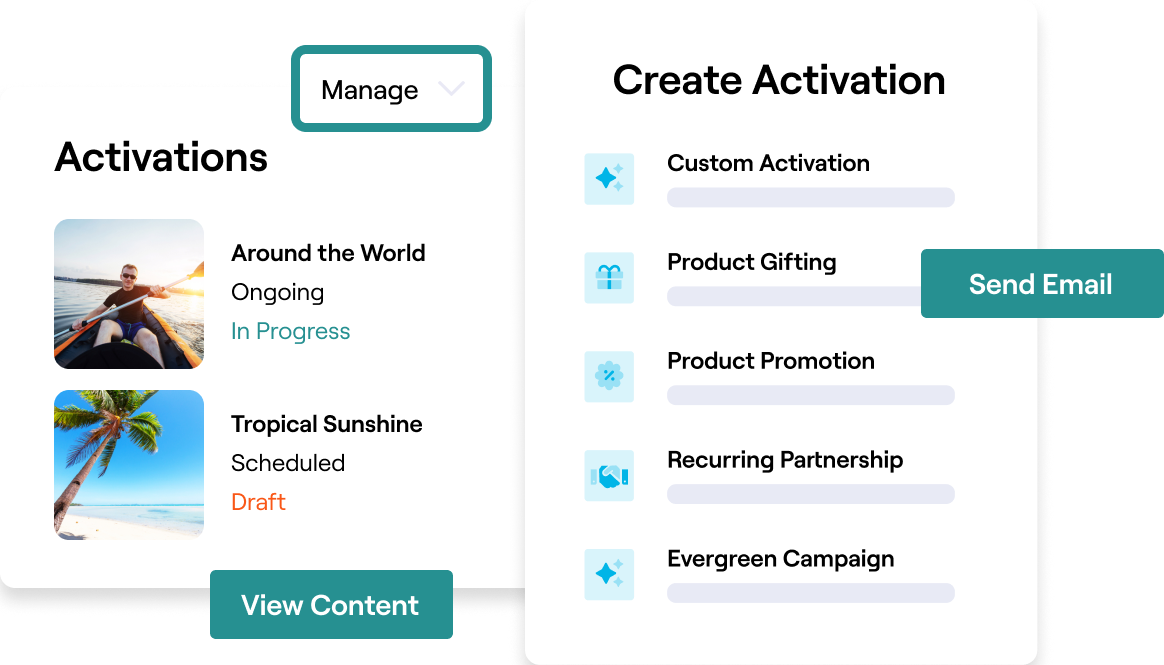The image size is (1164, 665).
Task: Click the View Content button
Action: coord(331,604)
